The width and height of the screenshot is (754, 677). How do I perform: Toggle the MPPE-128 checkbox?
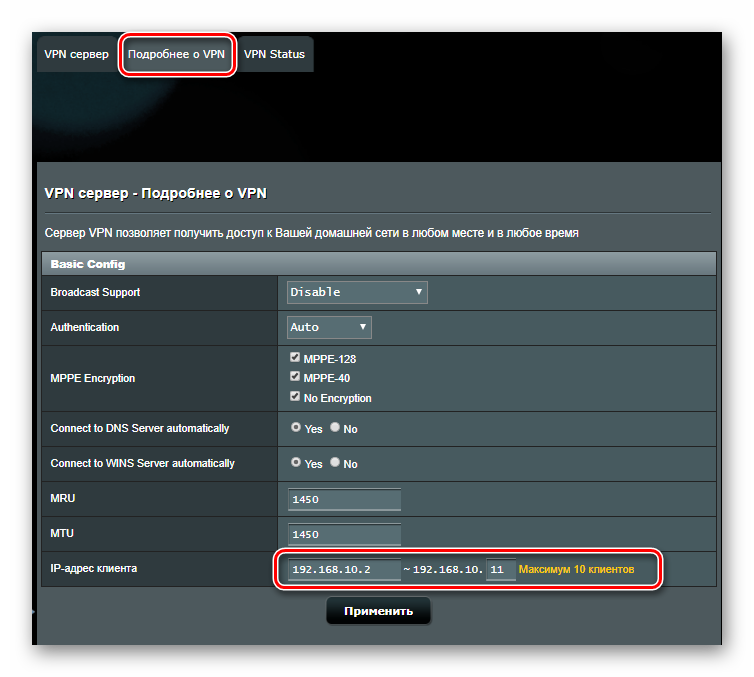(295, 357)
